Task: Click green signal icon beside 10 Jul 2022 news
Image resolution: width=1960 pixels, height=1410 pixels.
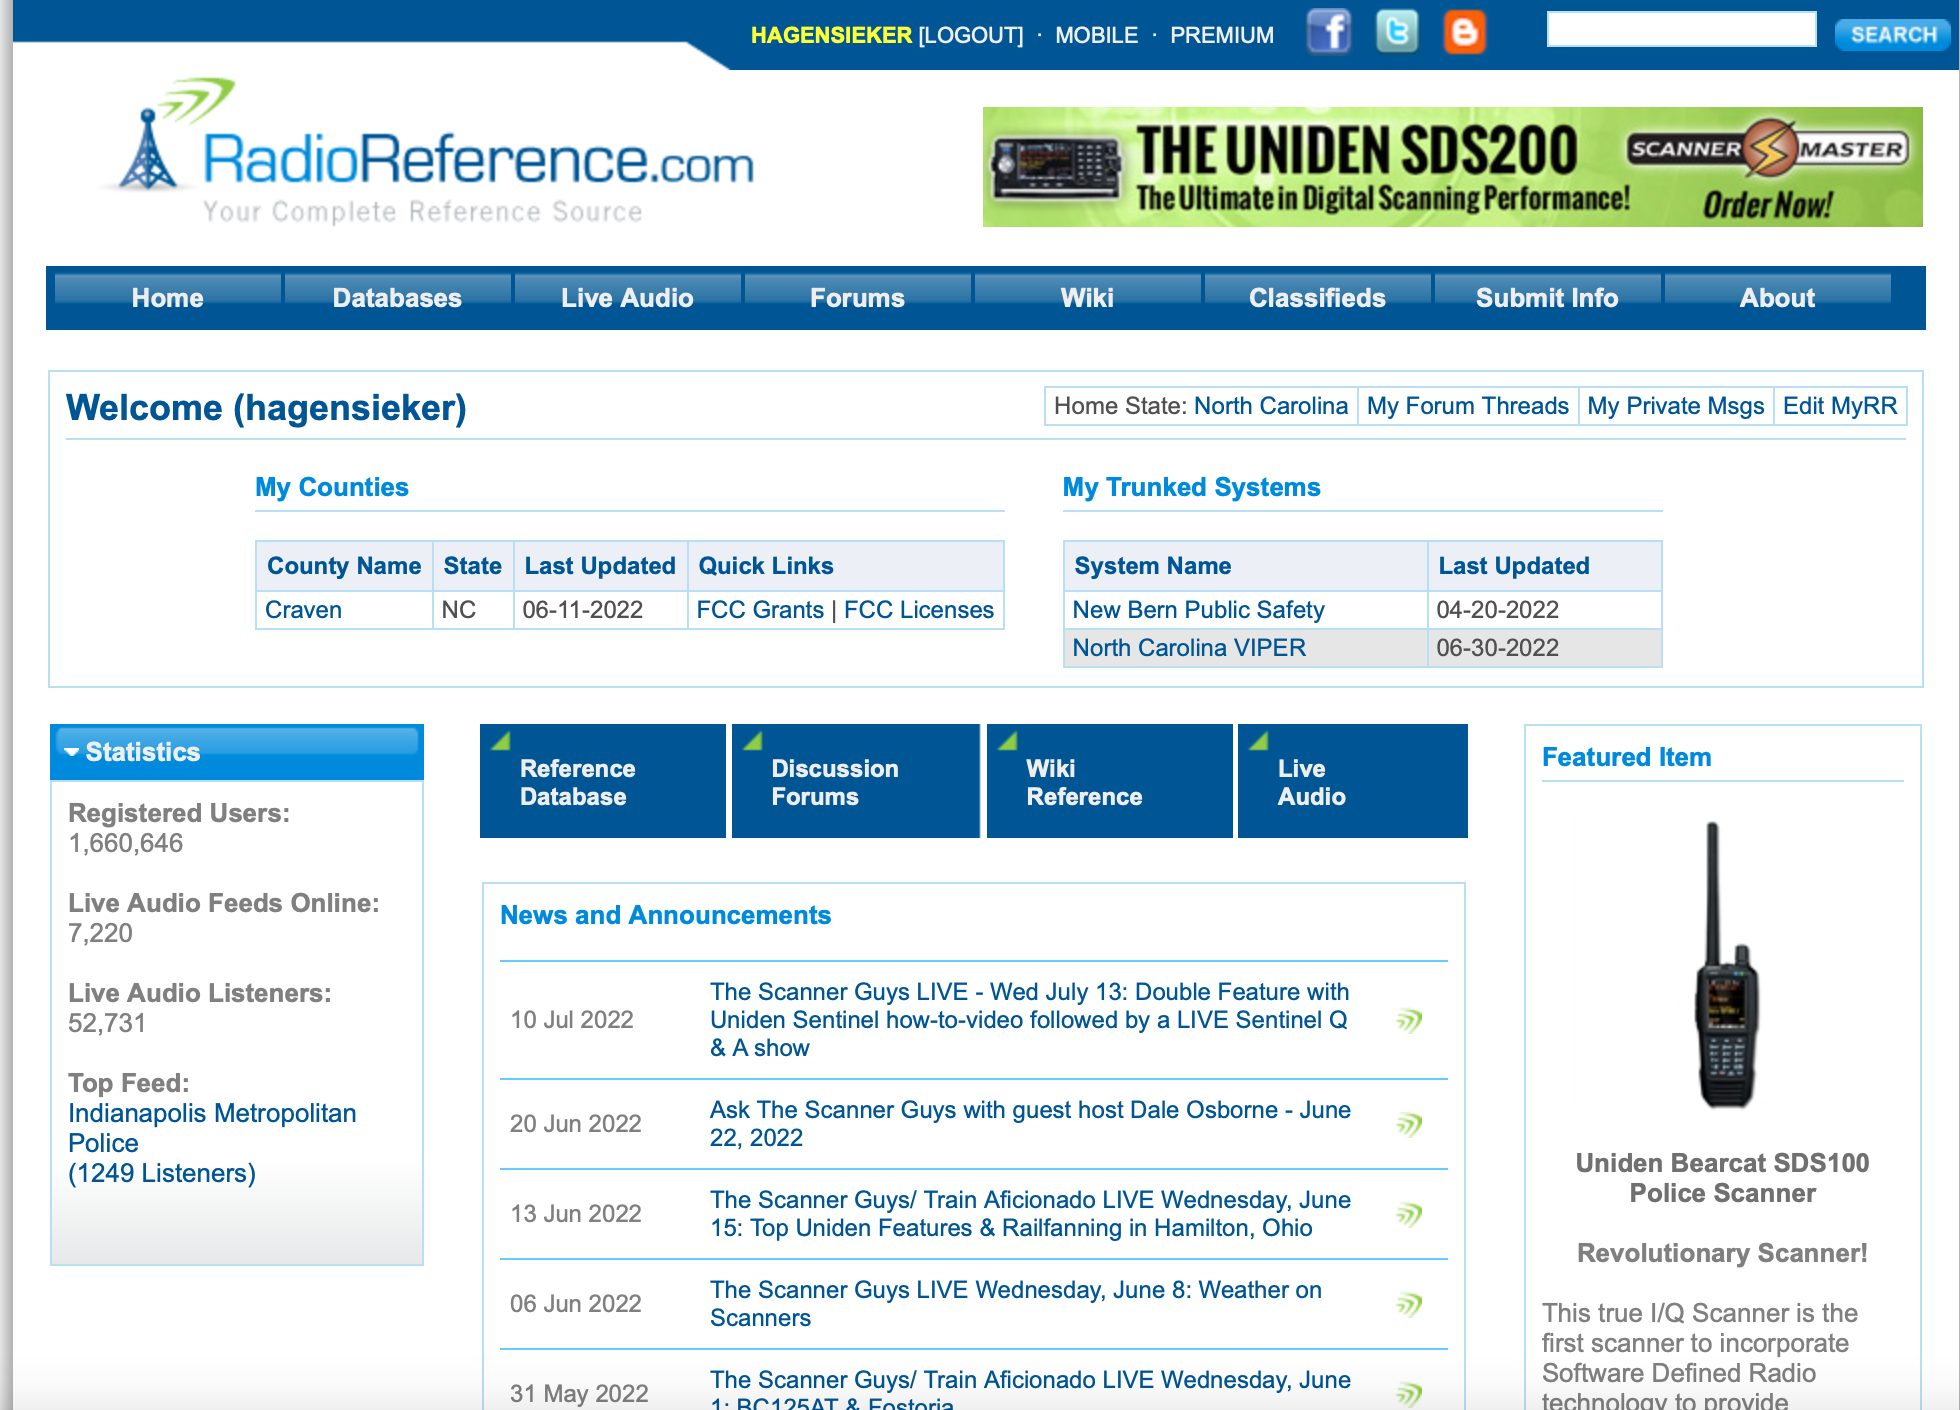Action: 1408,1020
